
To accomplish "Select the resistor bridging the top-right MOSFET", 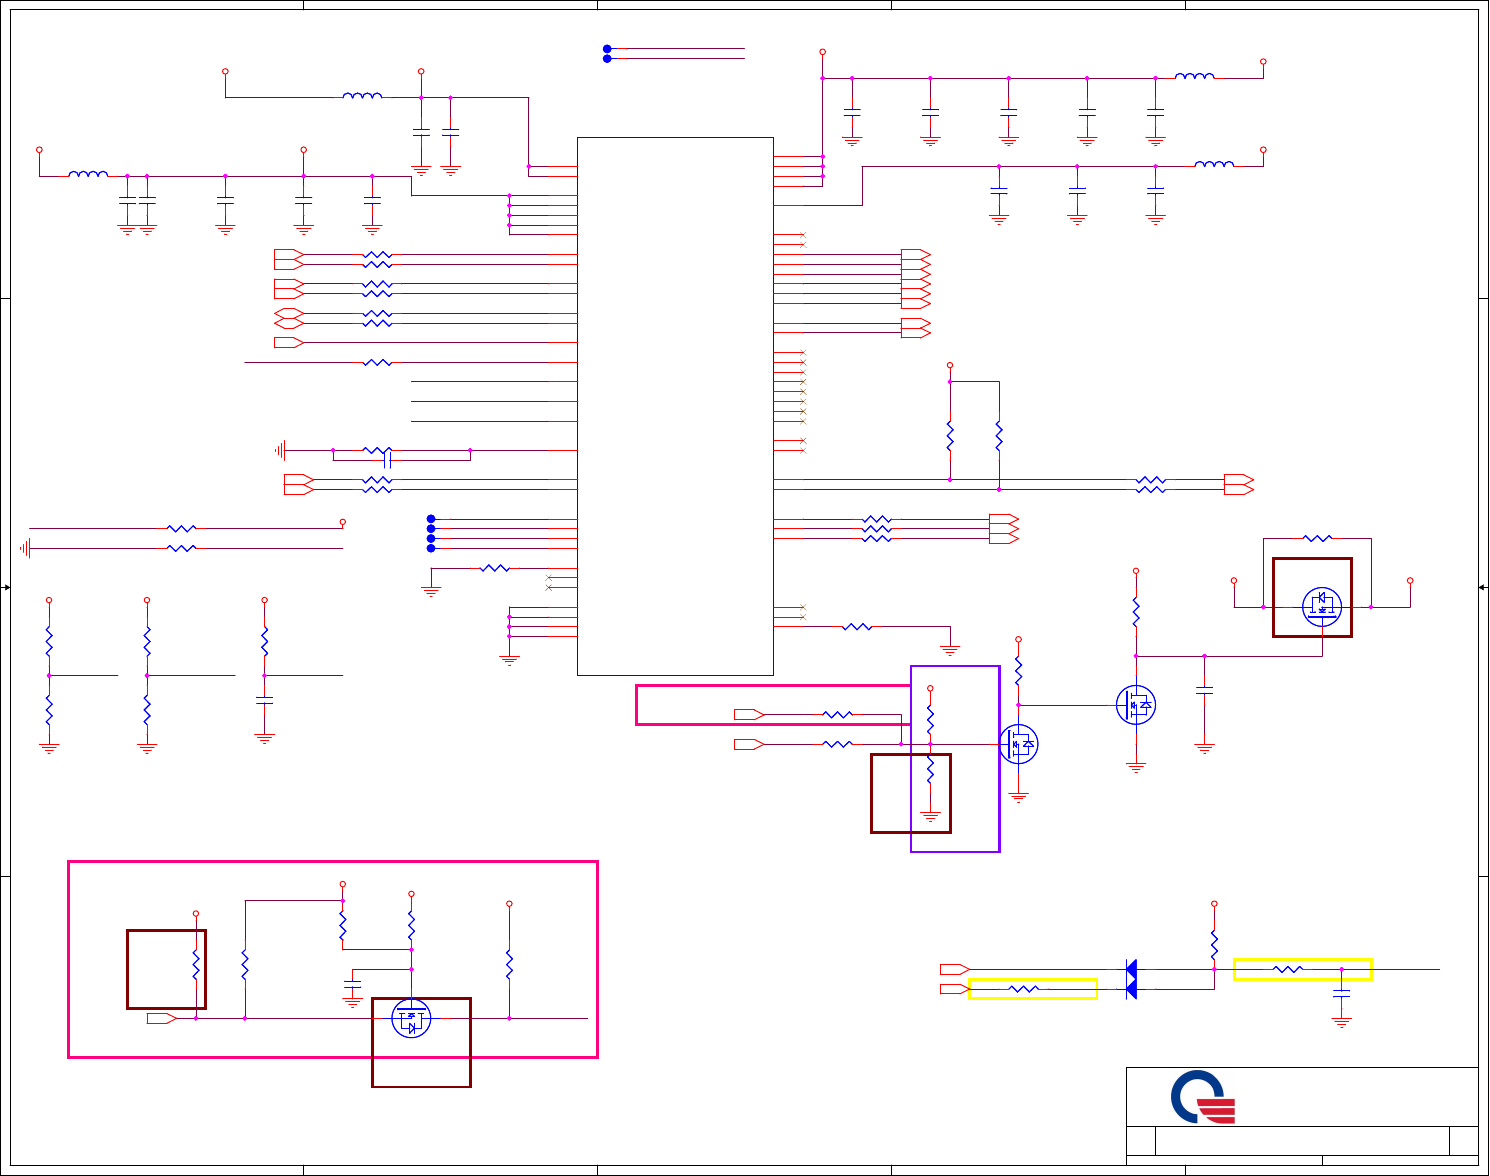I will coord(1318,538).
